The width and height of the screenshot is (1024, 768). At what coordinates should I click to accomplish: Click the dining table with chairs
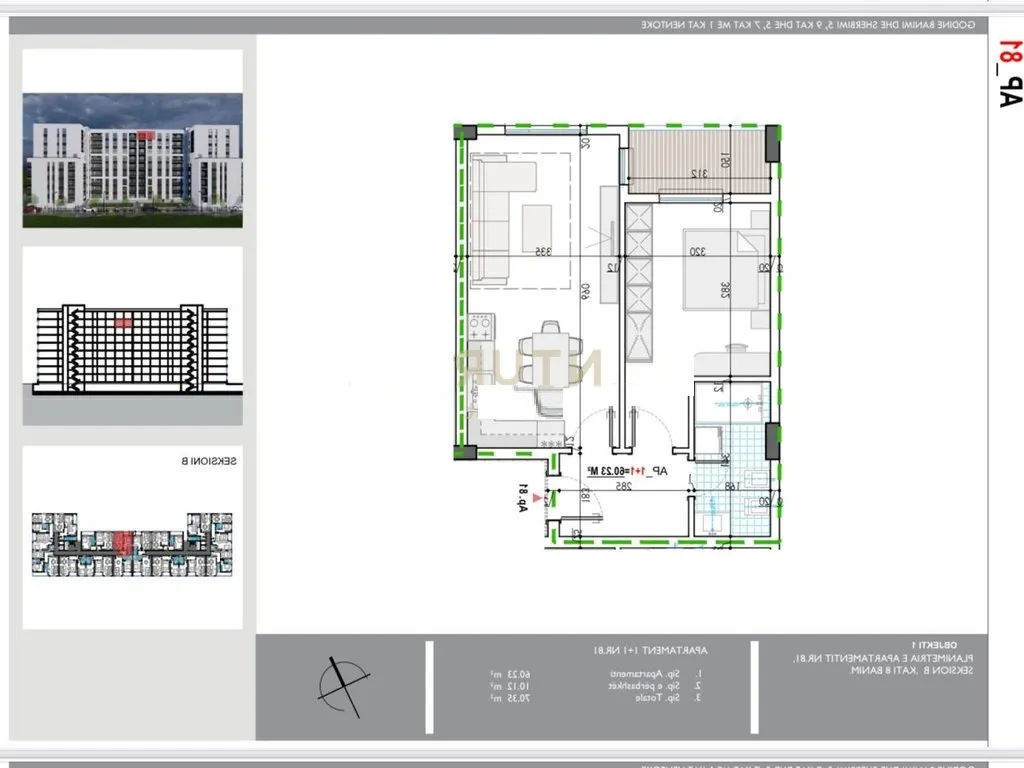point(548,367)
